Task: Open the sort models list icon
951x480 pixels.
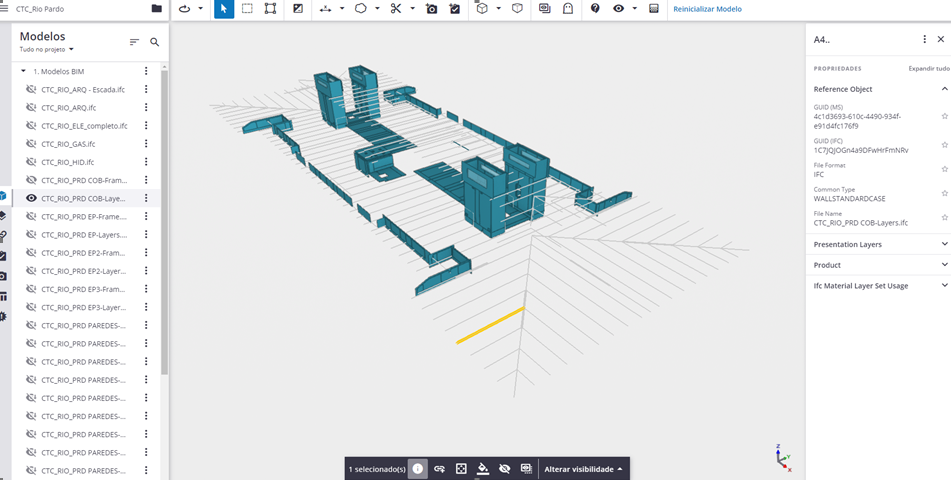Action: click(x=134, y=42)
